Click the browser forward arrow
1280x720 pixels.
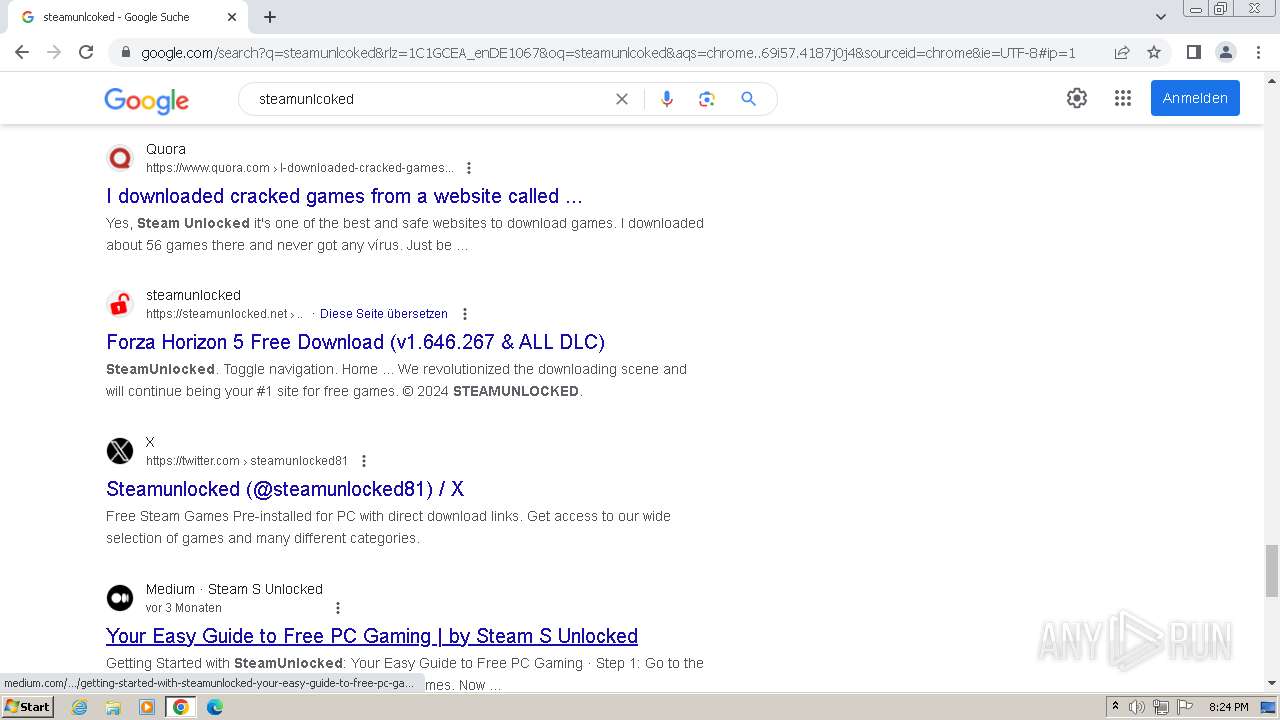pyautogui.click(x=54, y=52)
